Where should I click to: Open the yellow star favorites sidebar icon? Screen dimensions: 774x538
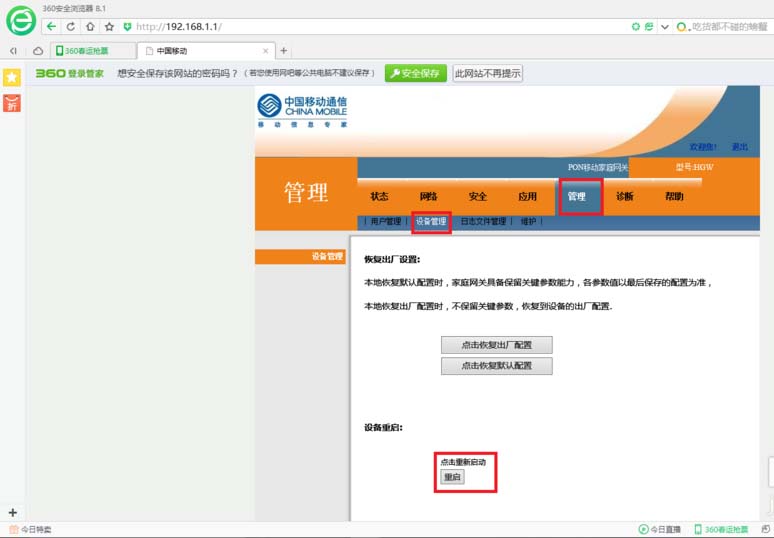[12, 77]
